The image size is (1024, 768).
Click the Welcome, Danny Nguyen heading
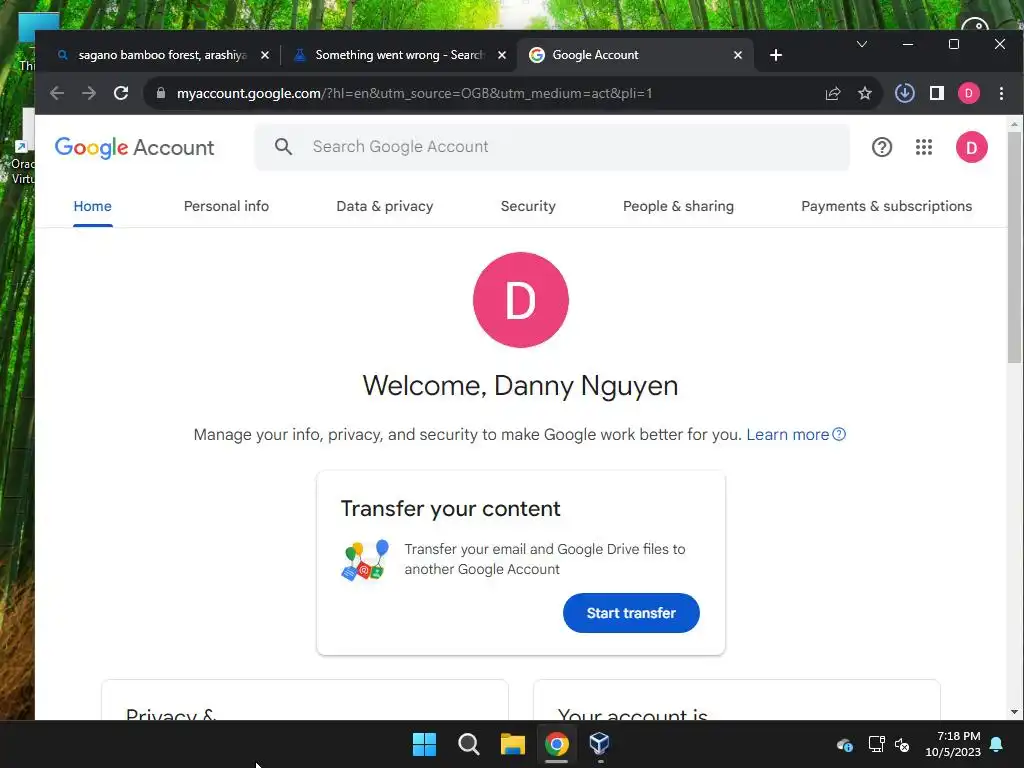[x=520, y=386]
